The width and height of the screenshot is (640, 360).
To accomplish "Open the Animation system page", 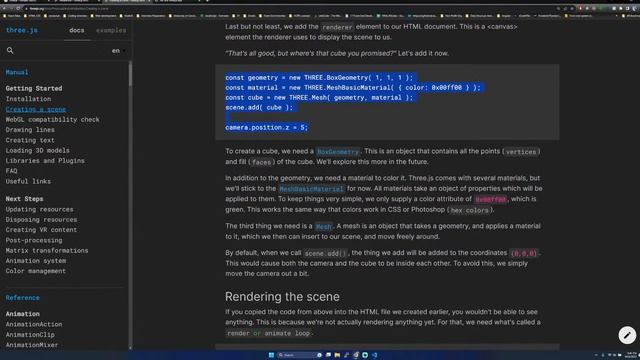I will (x=36, y=260).
